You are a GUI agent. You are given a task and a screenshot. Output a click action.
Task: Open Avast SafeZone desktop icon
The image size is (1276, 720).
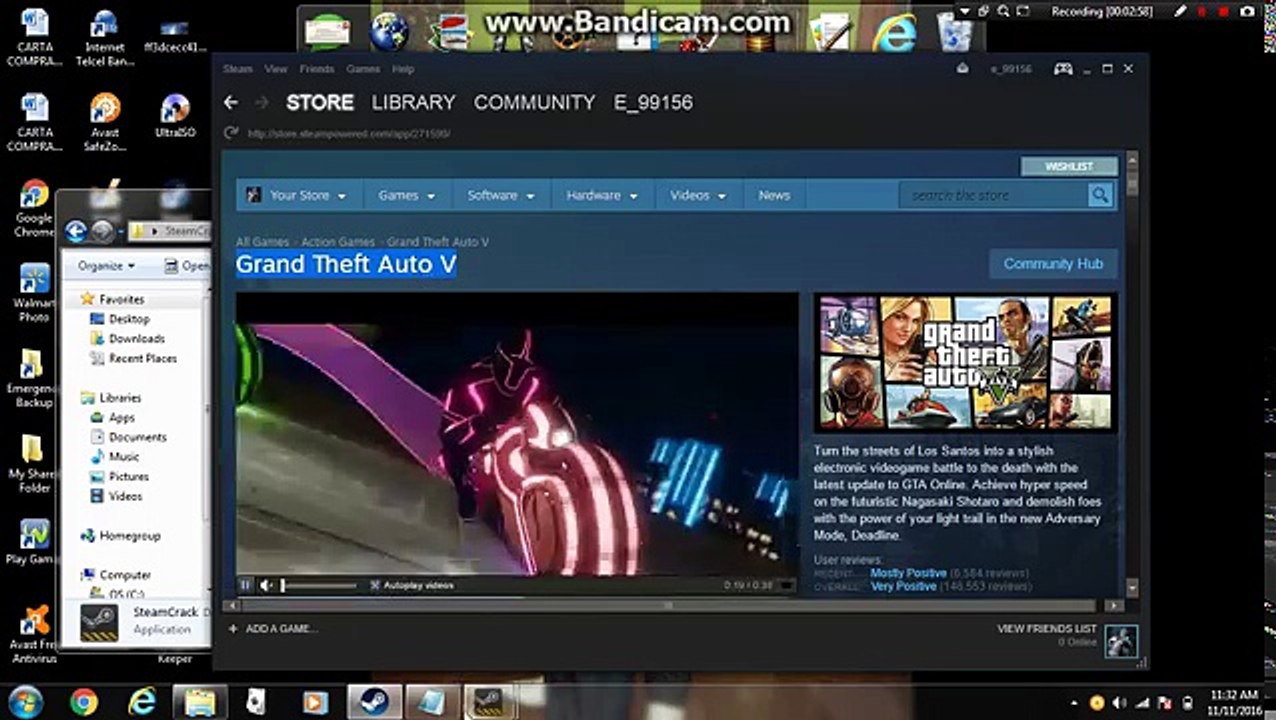[x=104, y=121]
